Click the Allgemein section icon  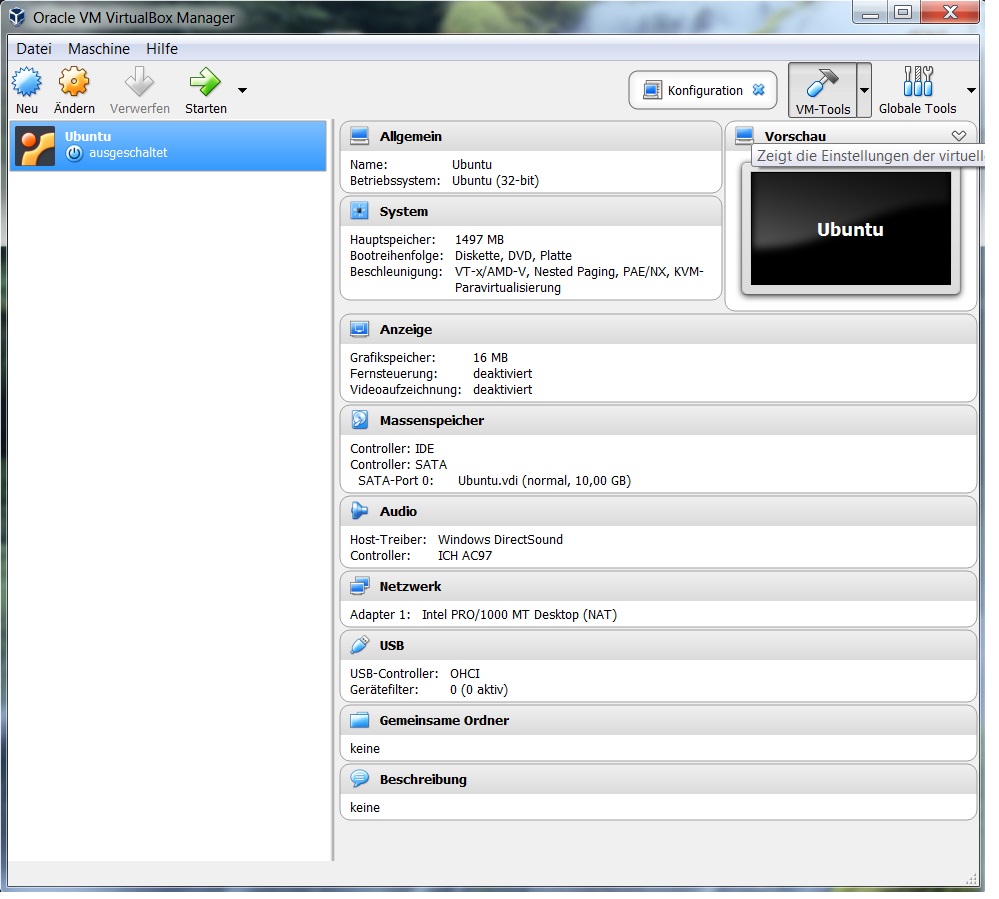click(x=359, y=136)
